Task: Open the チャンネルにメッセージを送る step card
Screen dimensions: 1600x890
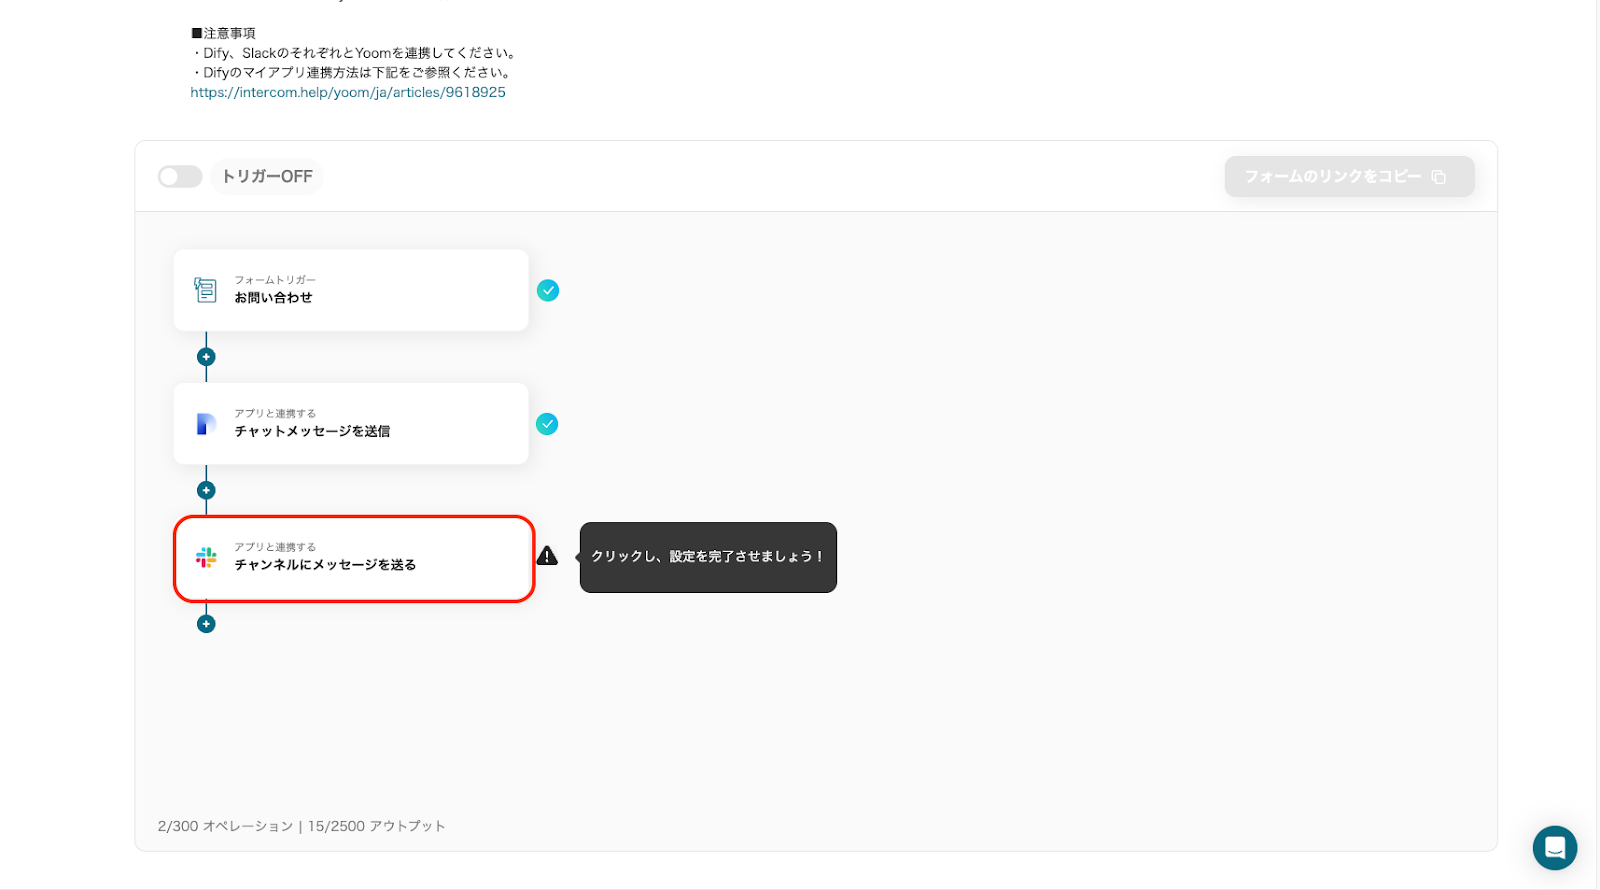Action: (354, 558)
